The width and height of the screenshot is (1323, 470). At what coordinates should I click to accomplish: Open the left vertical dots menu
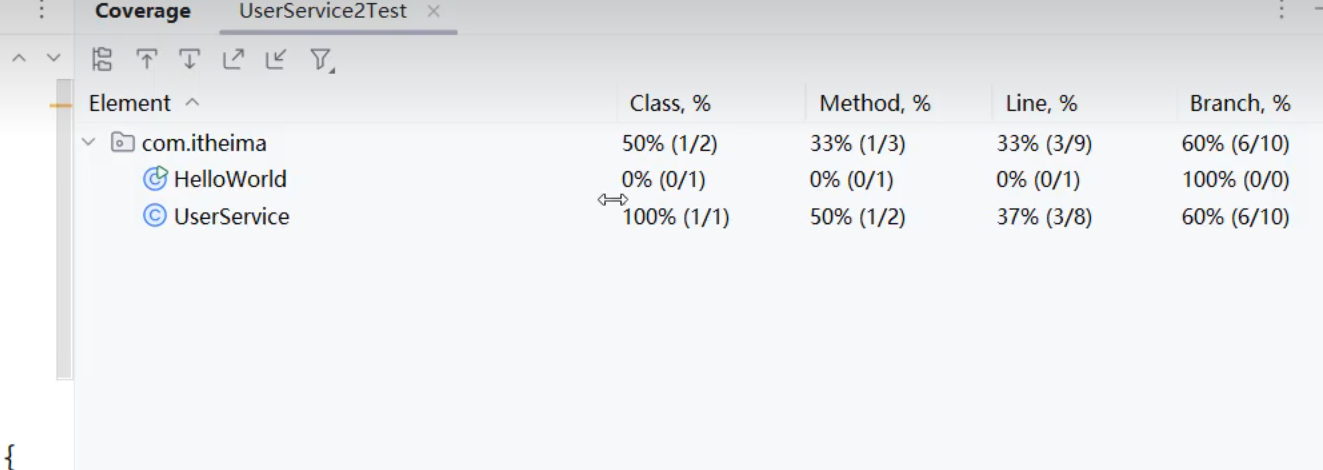click(41, 11)
